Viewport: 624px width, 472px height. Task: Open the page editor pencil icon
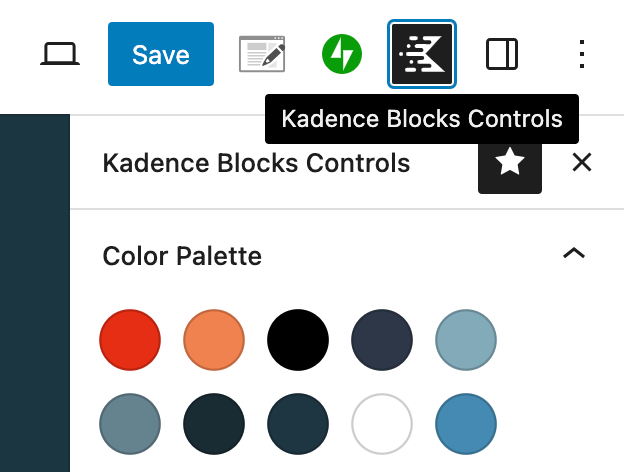[x=262, y=54]
